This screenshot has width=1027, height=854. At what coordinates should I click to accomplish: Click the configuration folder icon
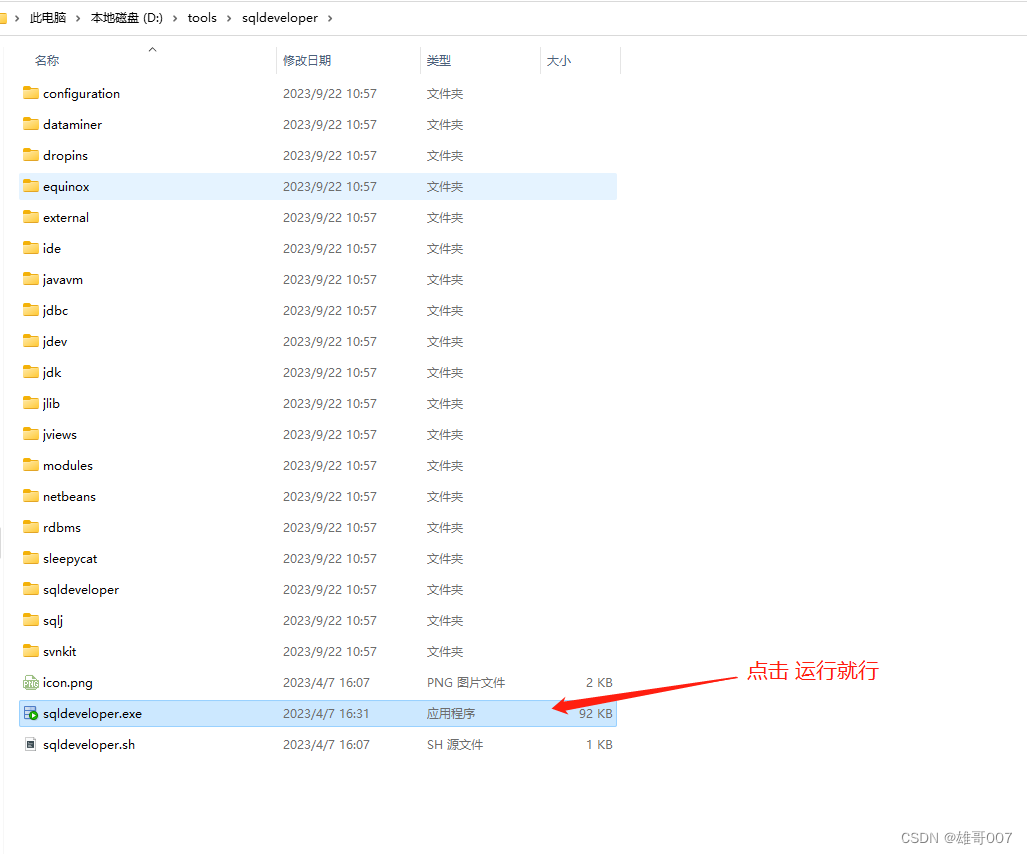(31, 93)
